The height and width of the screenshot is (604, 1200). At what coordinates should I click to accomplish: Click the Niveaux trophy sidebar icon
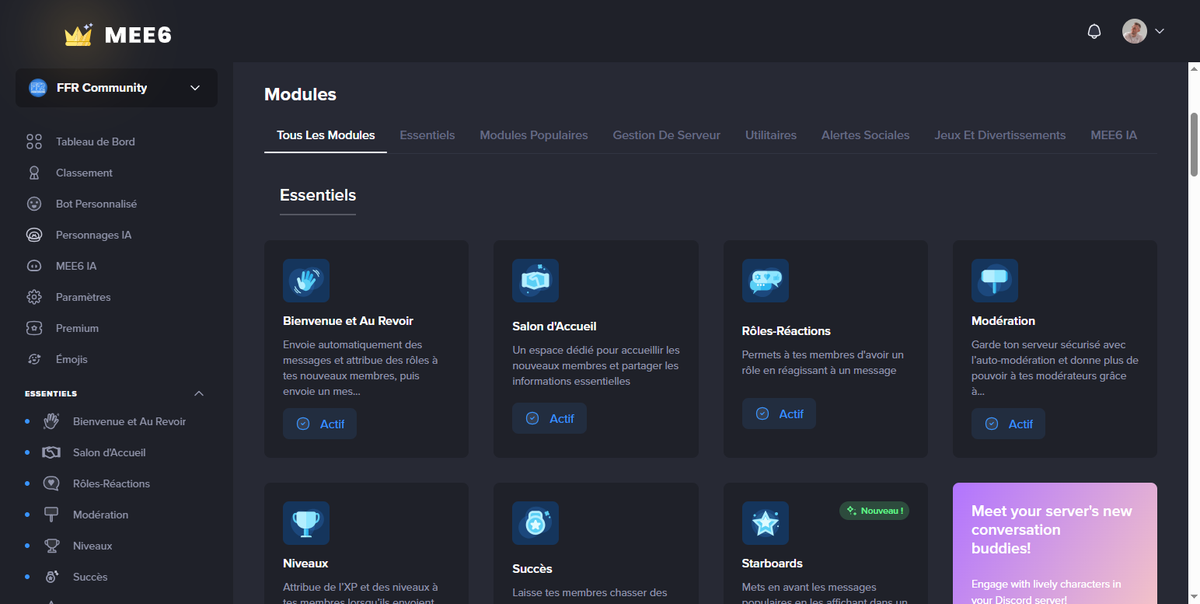tap(51, 546)
